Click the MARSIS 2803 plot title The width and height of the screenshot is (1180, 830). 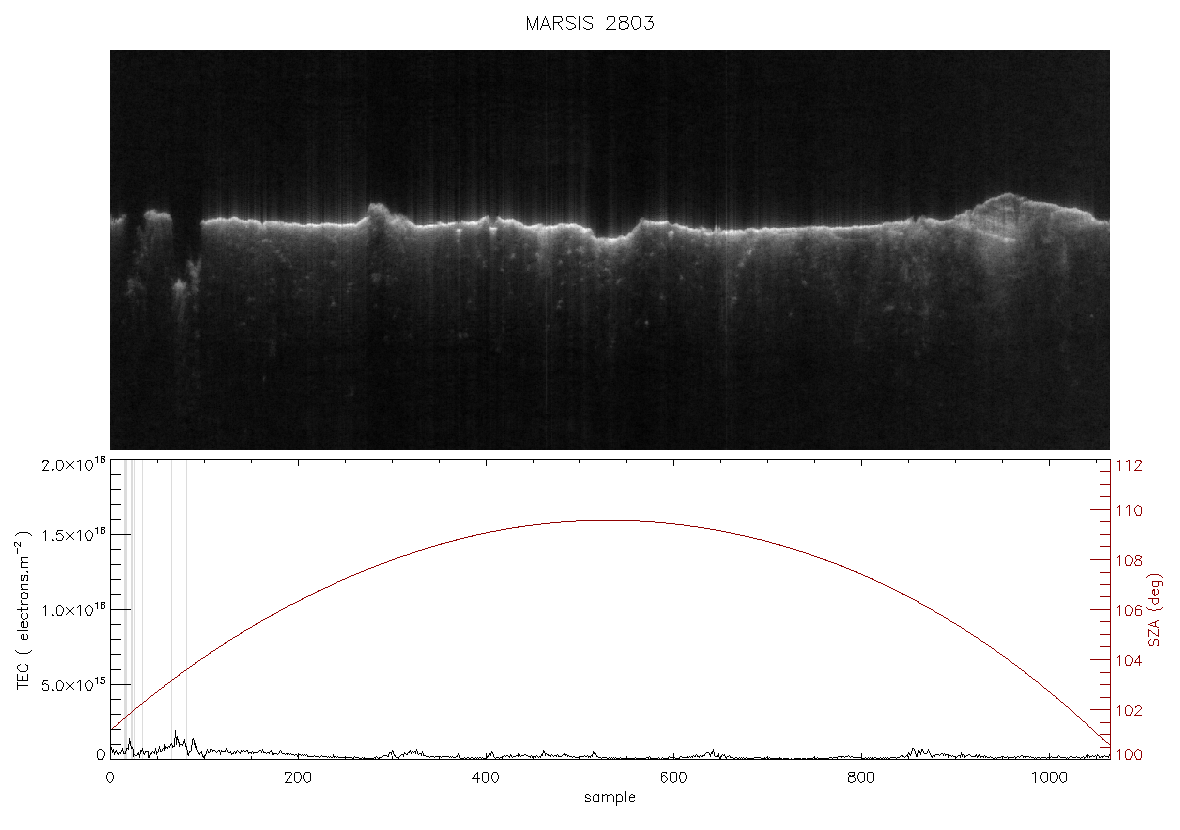pyautogui.click(x=590, y=23)
